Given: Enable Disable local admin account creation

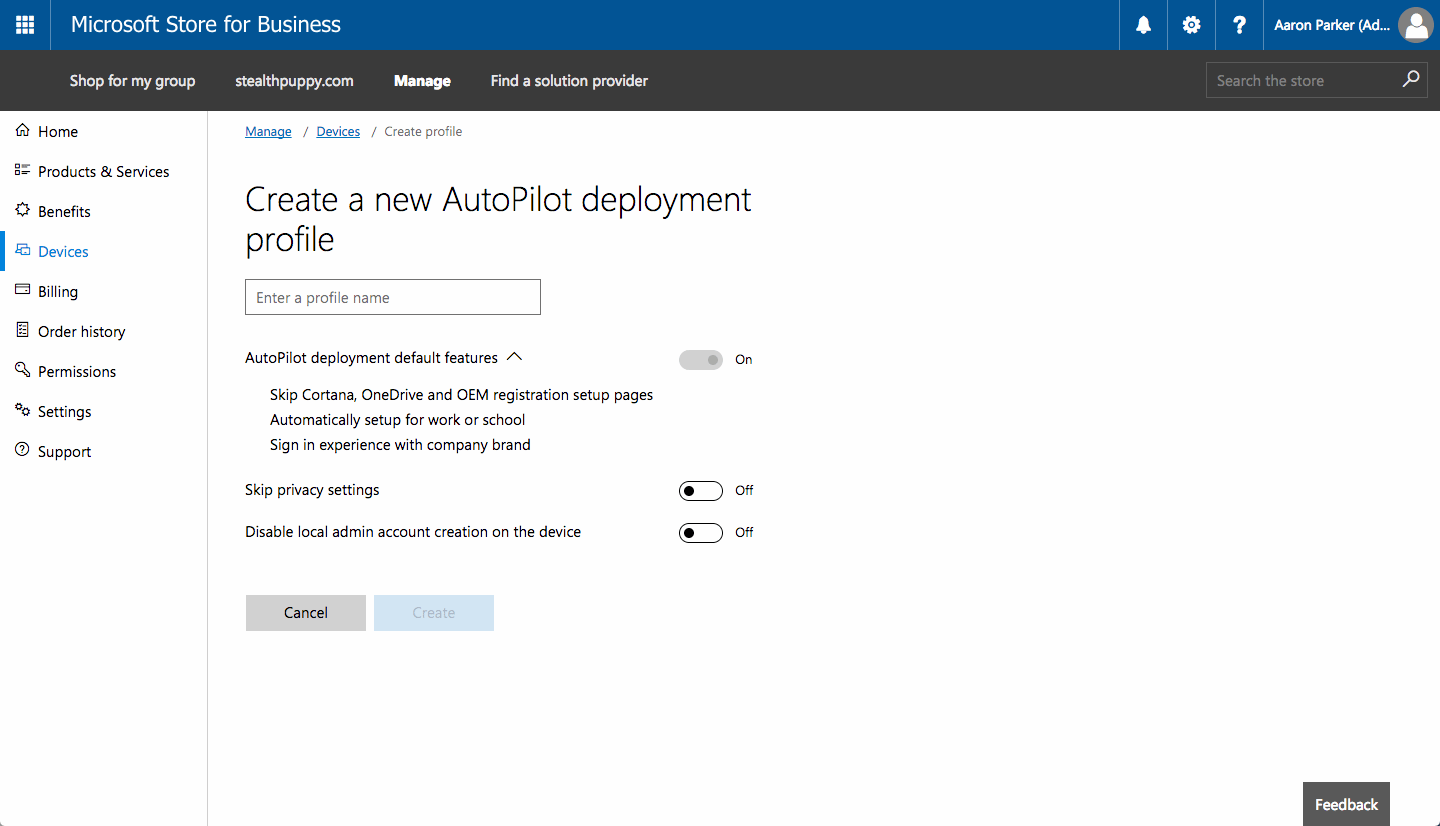Looking at the screenshot, I should 700,533.
